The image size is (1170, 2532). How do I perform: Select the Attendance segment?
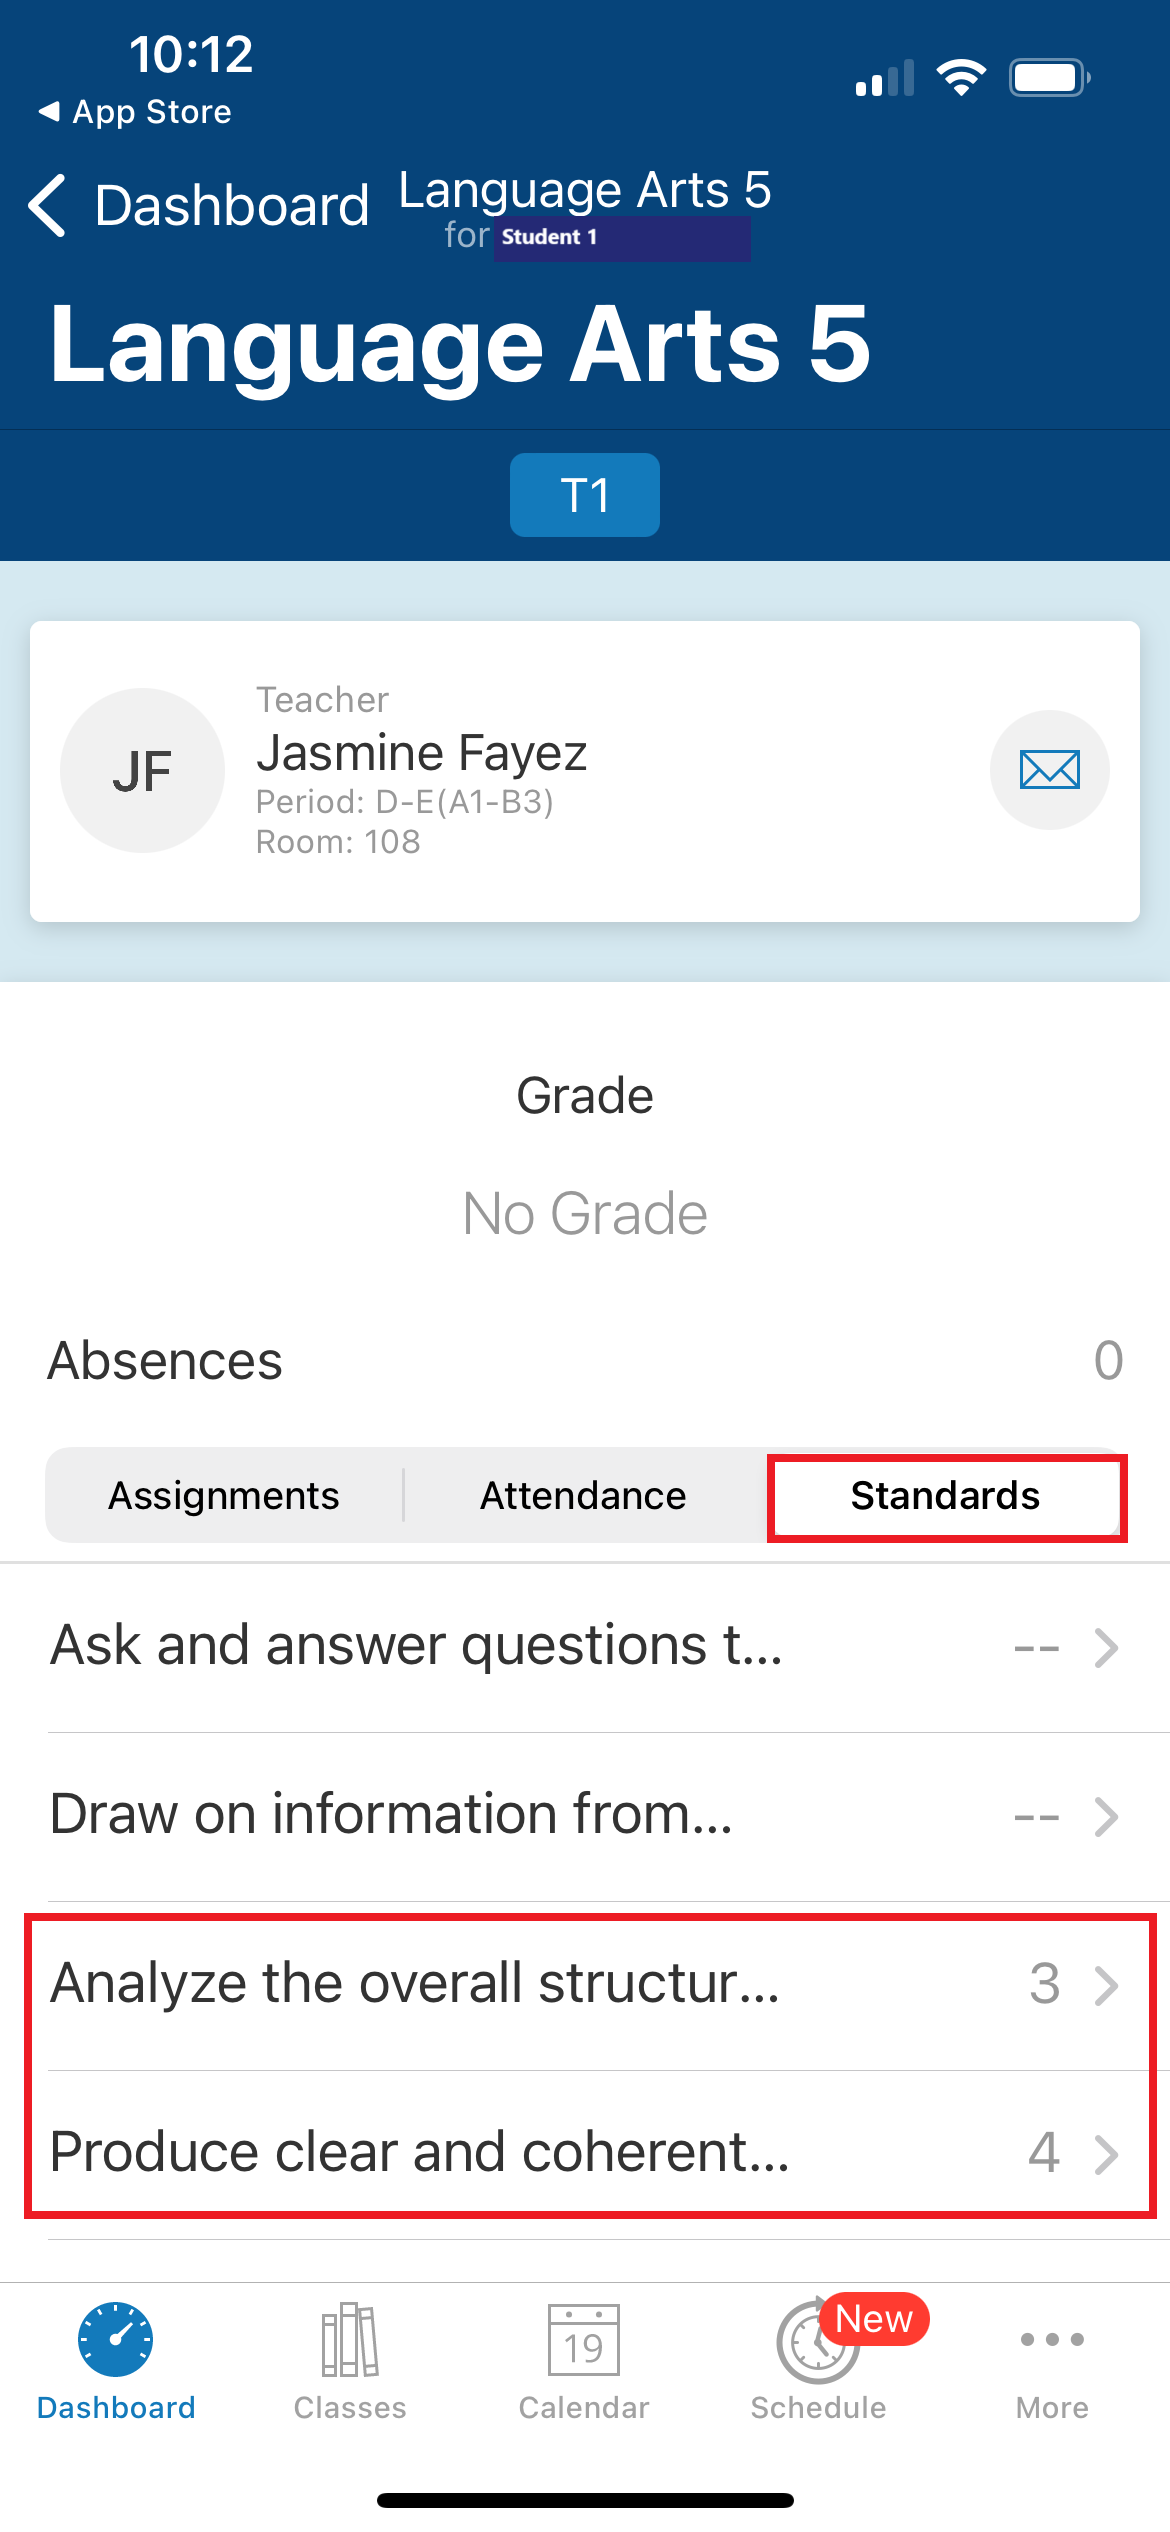point(583,1495)
